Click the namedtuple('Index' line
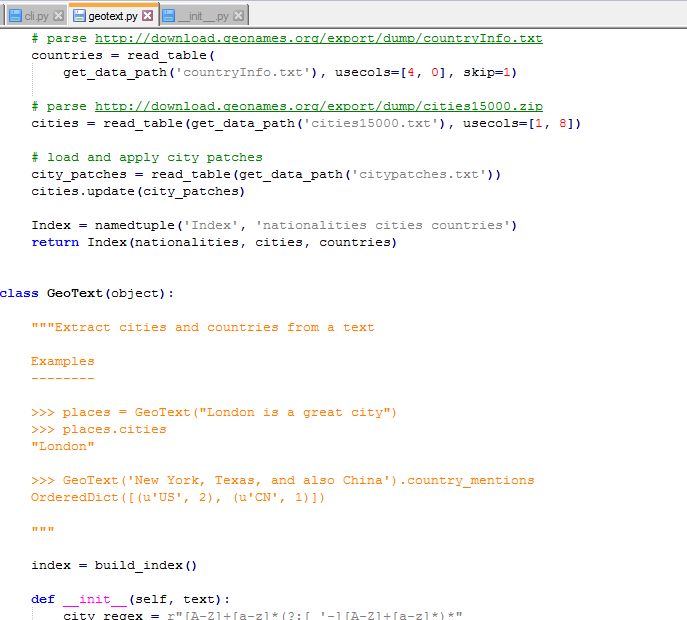 tap(274, 225)
